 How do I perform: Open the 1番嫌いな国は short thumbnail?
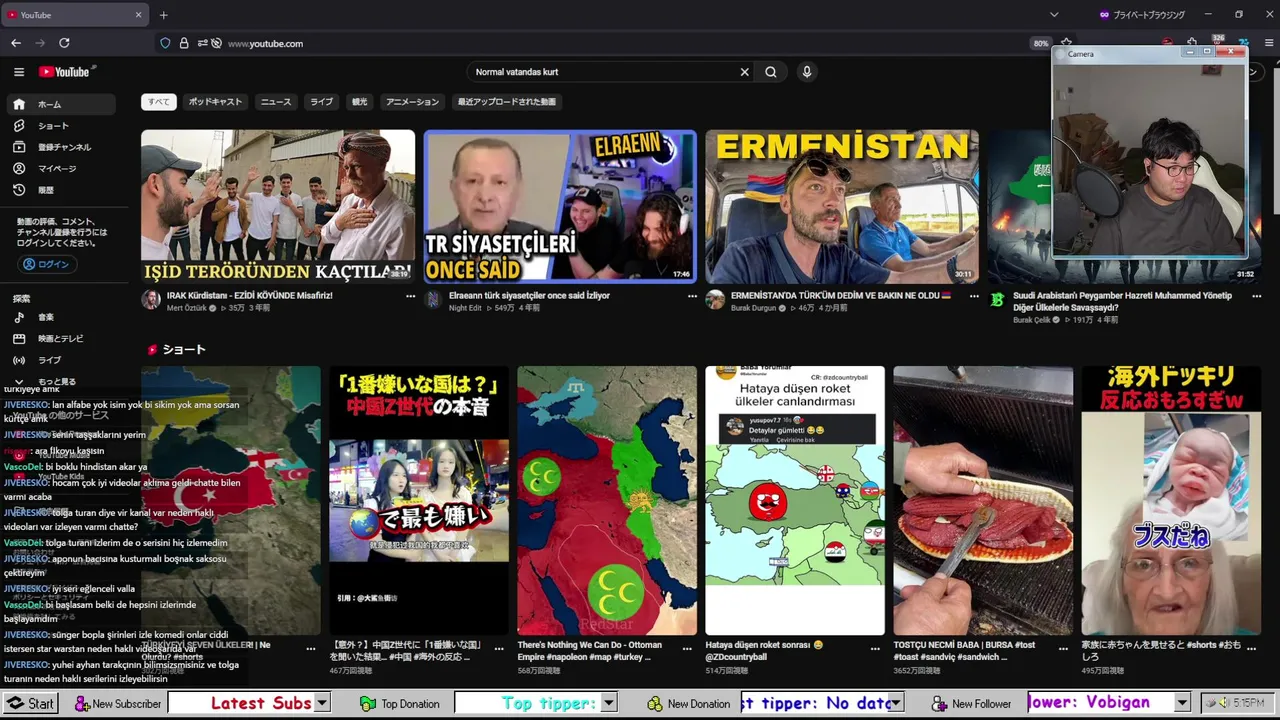(419, 500)
